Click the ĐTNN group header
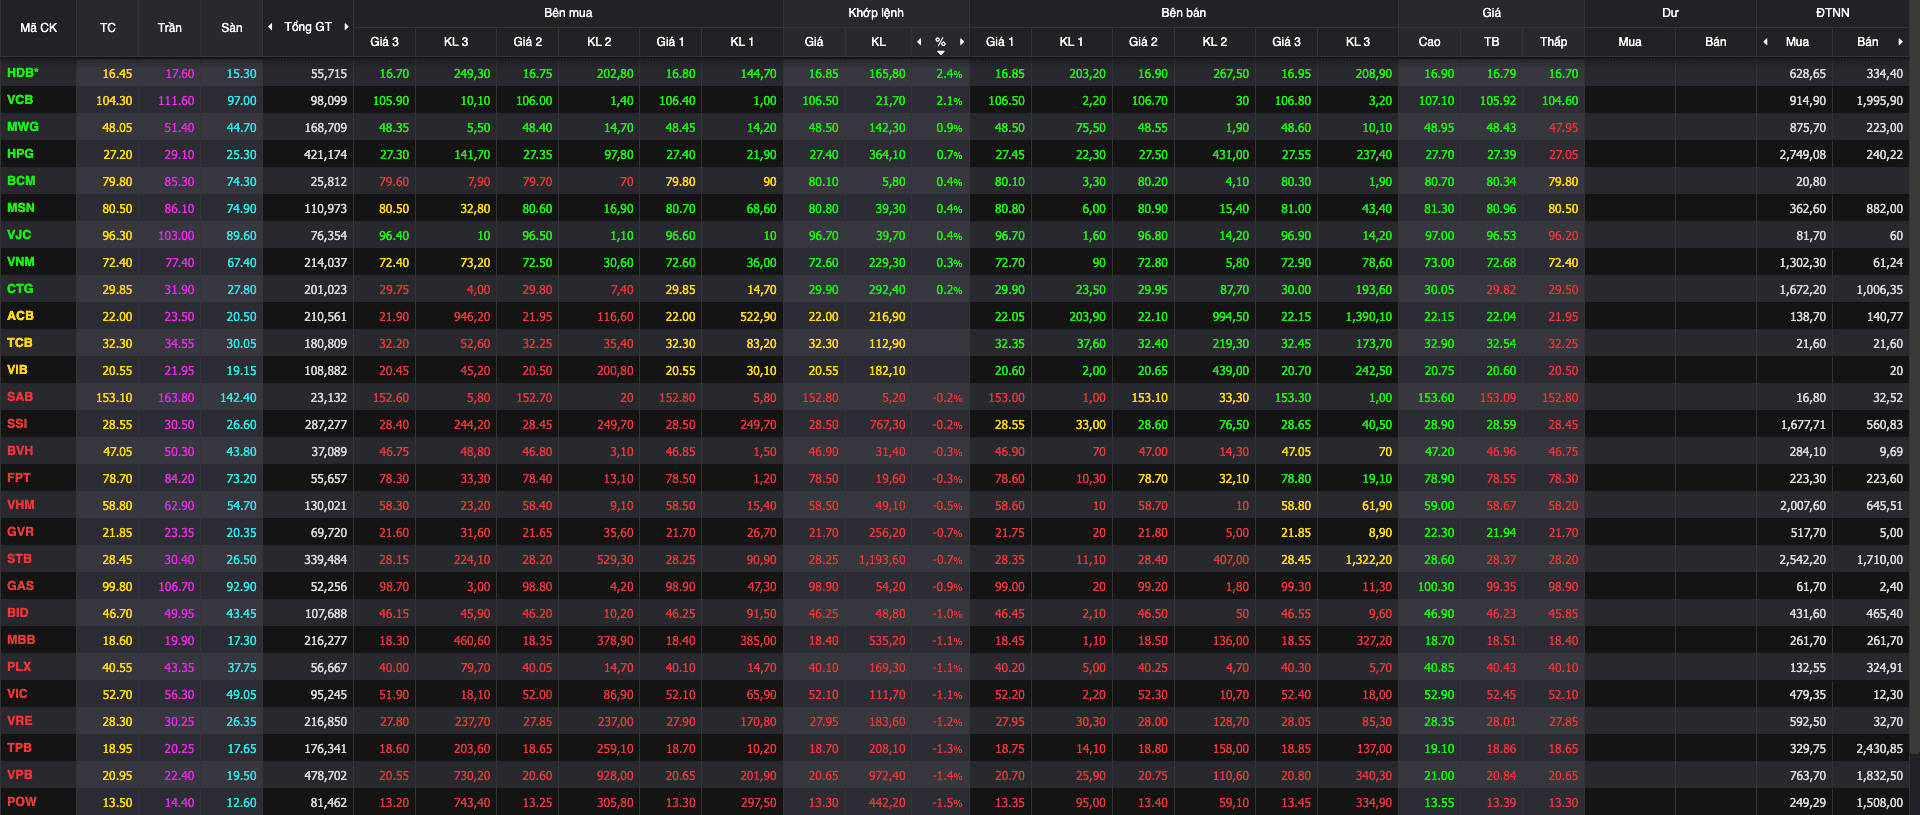Image resolution: width=1920 pixels, height=815 pixels. (x=1833, y=13)
